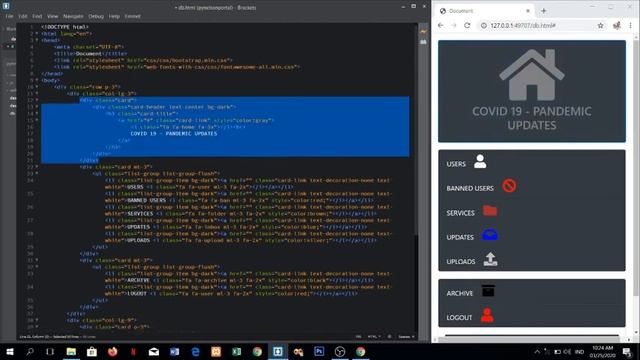The height and width of the screenshot is (360, 640).
Task: Click the Live Preview lightning icon in Brackets
Action: coord(423,31)
